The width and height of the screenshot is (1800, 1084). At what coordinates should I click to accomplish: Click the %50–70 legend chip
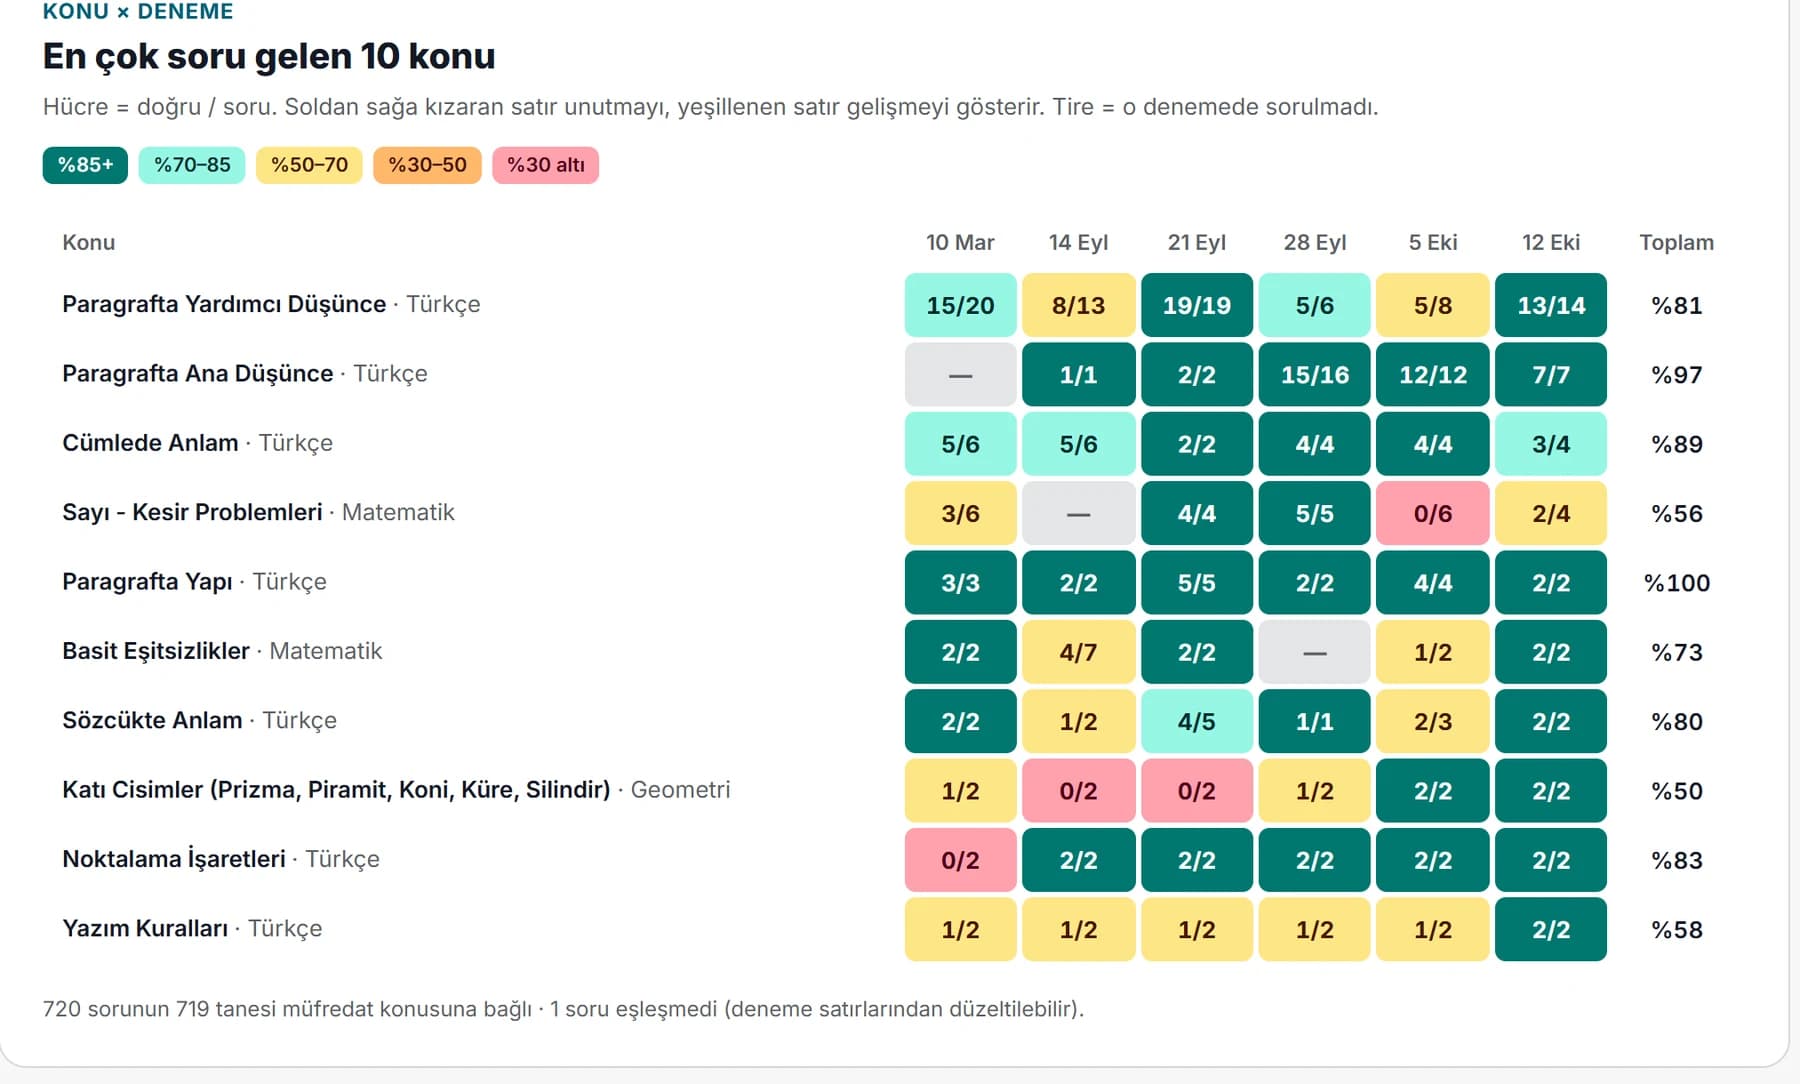coord(309,165)
